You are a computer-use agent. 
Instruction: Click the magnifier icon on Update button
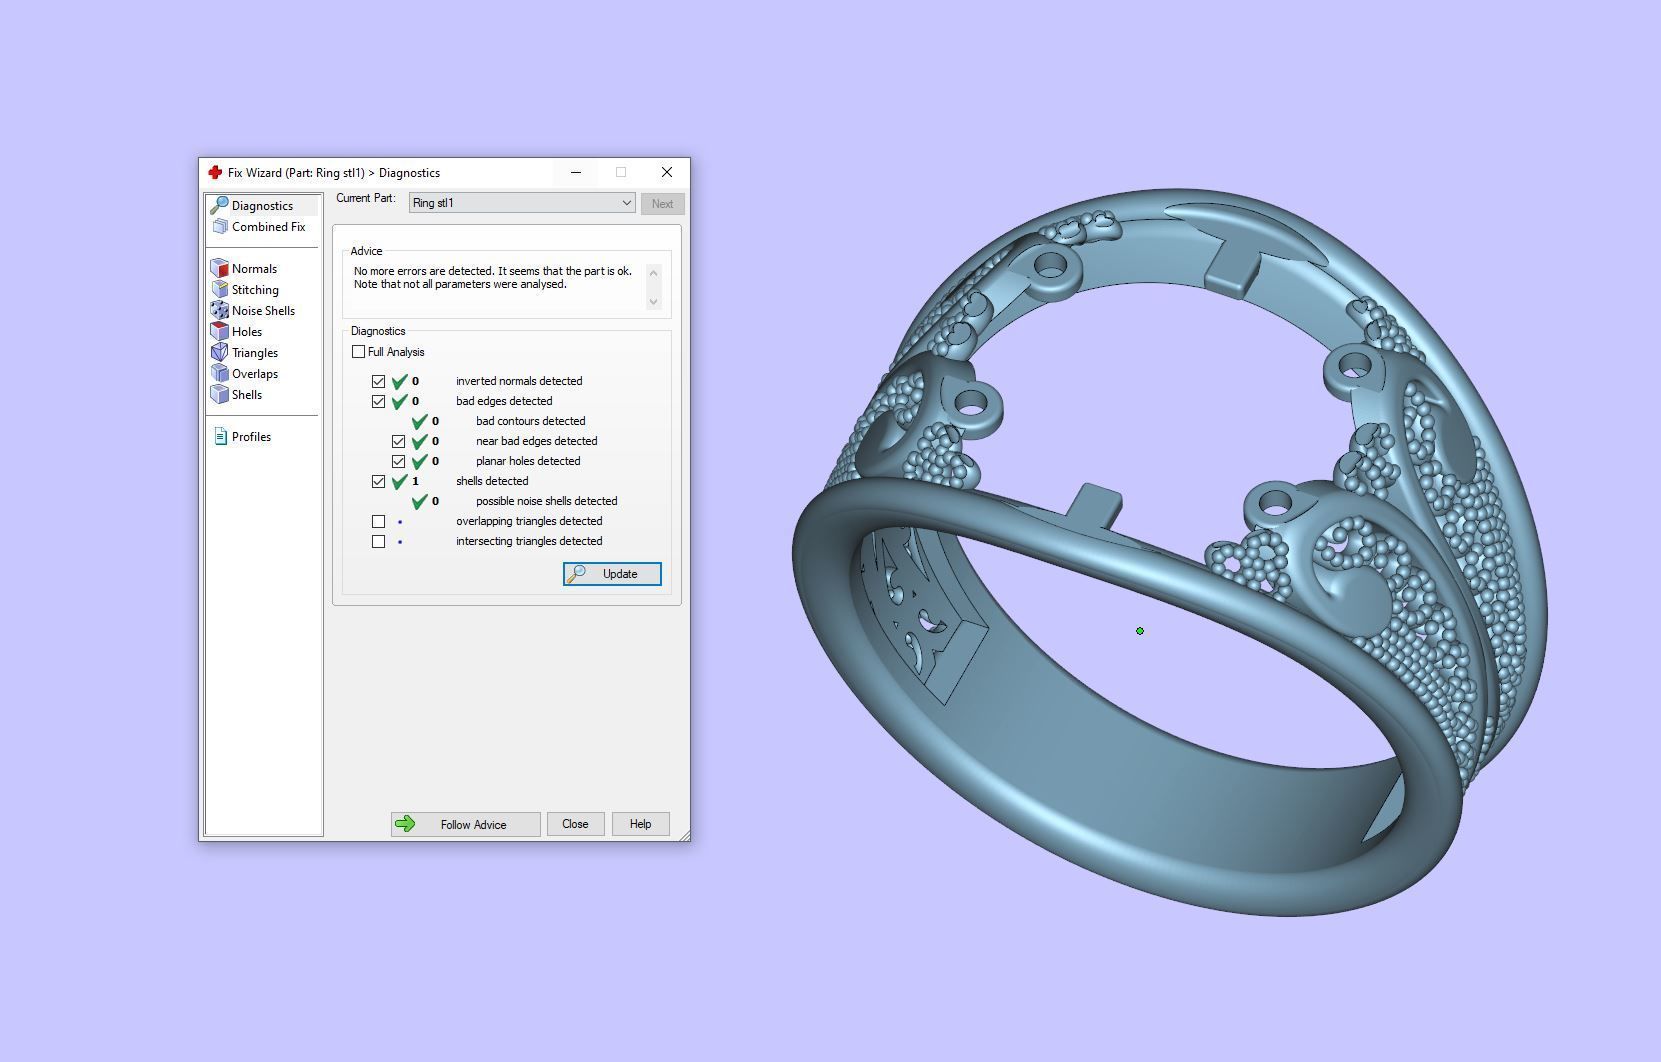tap(576, 574)
